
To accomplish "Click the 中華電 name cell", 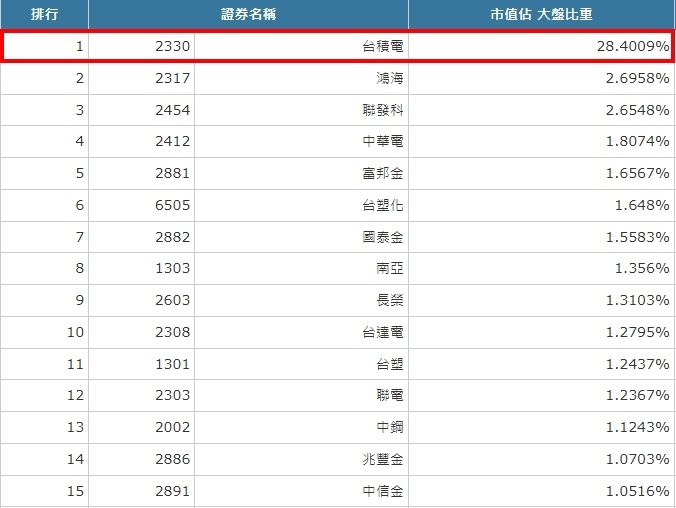I will 383,141.
